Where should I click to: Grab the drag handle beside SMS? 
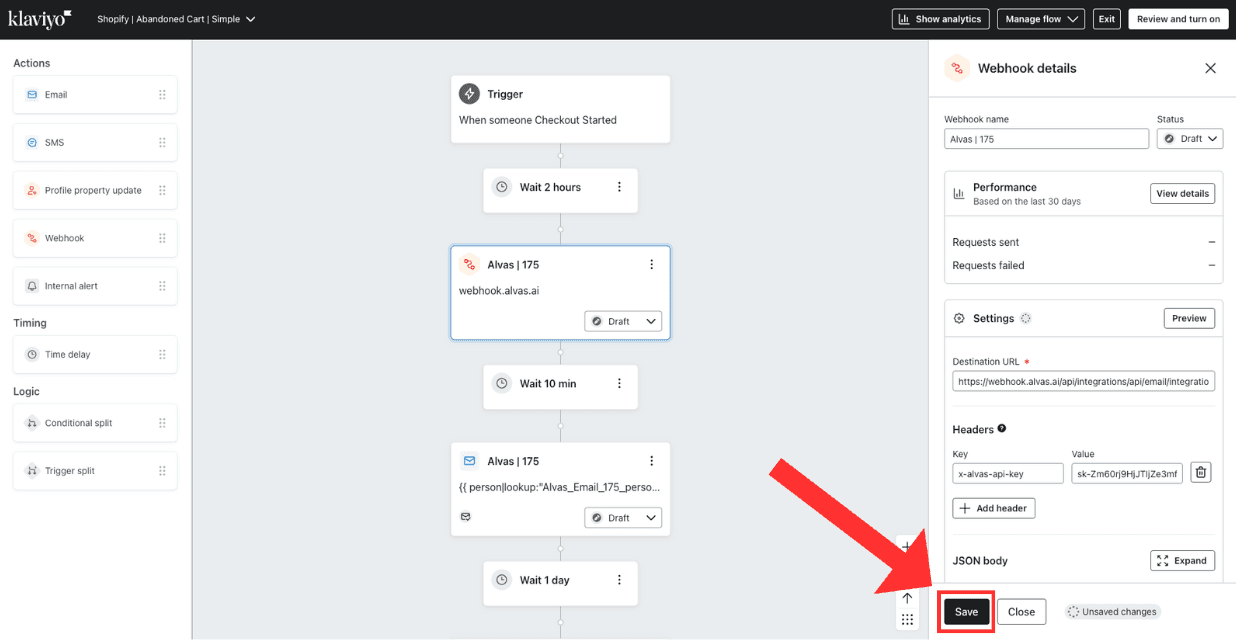pos(162,143)
